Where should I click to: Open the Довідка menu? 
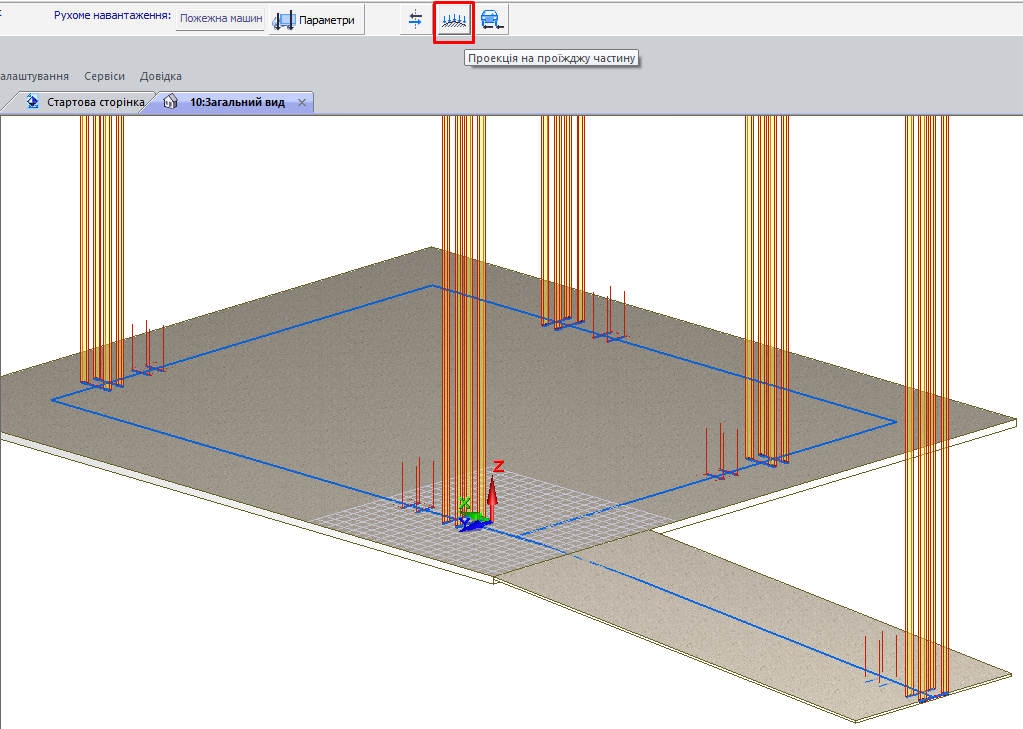point(161,76)
